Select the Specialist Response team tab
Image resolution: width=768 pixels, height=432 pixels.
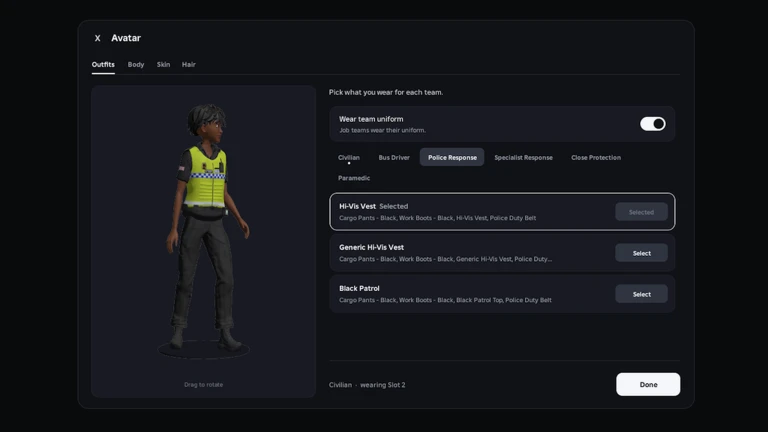523,157
